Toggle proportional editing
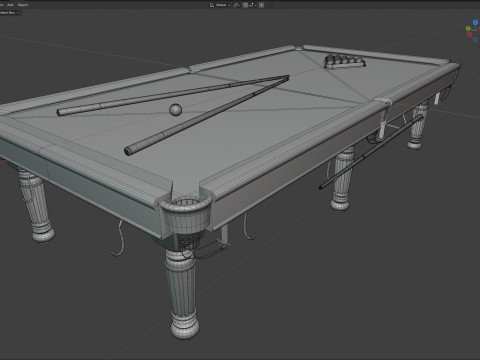Viewport: 480px width, 360px height. (261, 5)
